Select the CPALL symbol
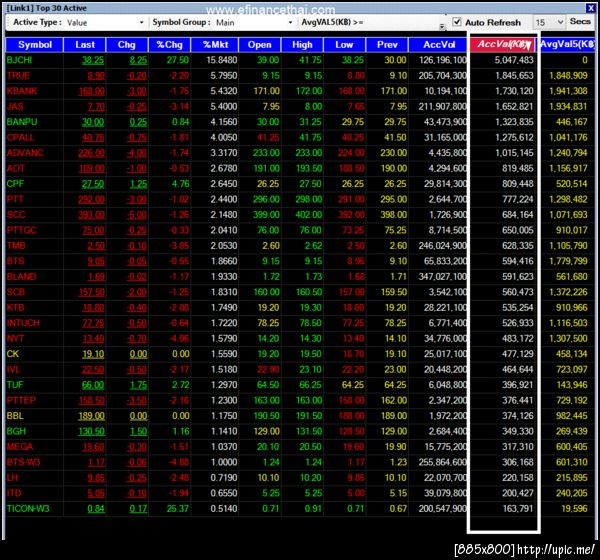This screenshot has width=600, height=560. (x=20, y=137)
